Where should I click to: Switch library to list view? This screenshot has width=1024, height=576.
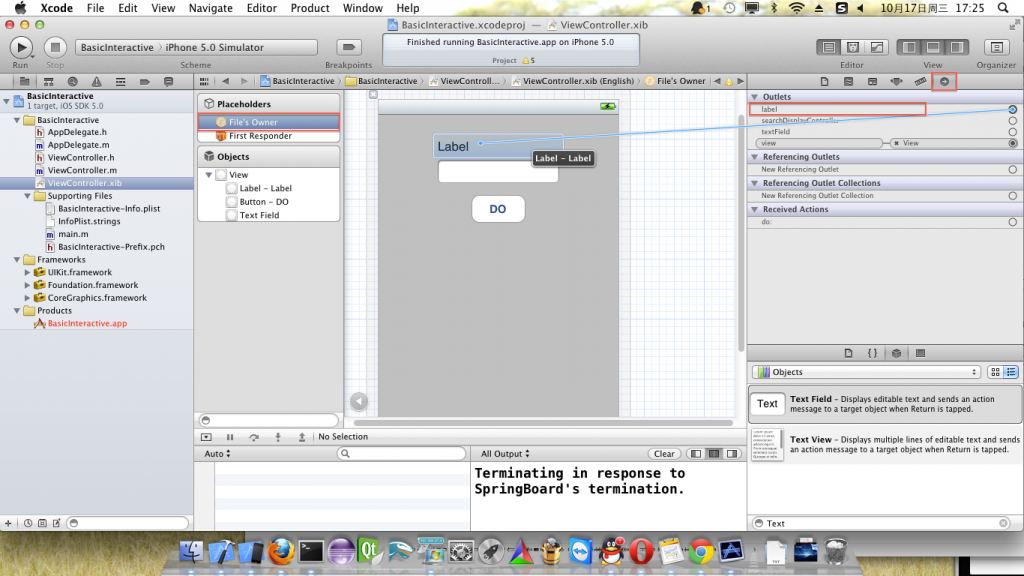[x=1011, y=372]
